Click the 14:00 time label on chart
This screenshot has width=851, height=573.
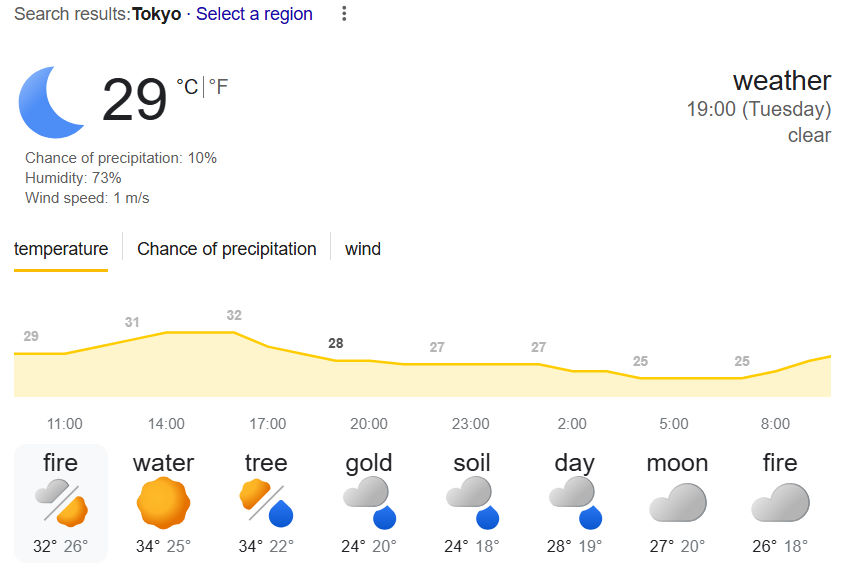(x=166, y=424)
